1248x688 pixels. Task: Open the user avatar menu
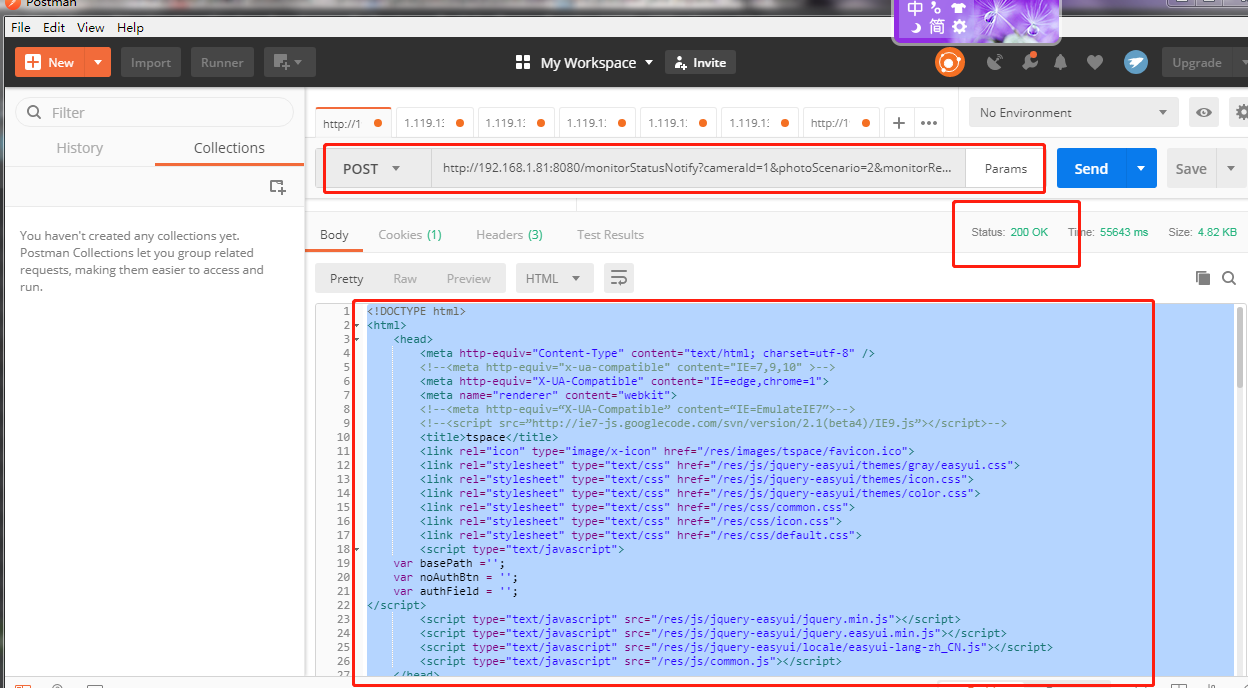point(1135,62)
